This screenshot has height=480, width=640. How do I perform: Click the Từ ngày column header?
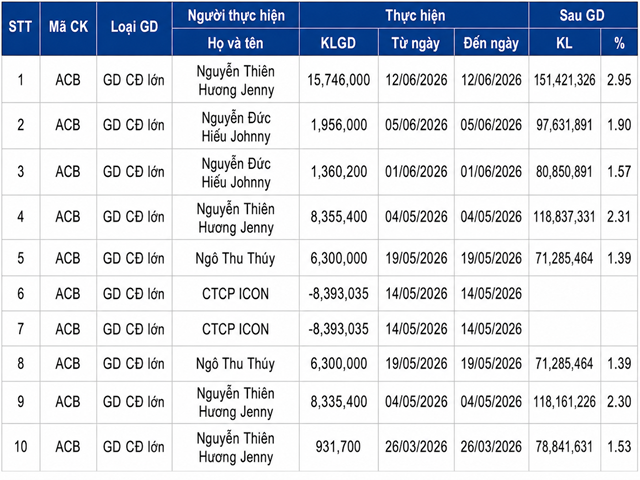coord(416,43)
